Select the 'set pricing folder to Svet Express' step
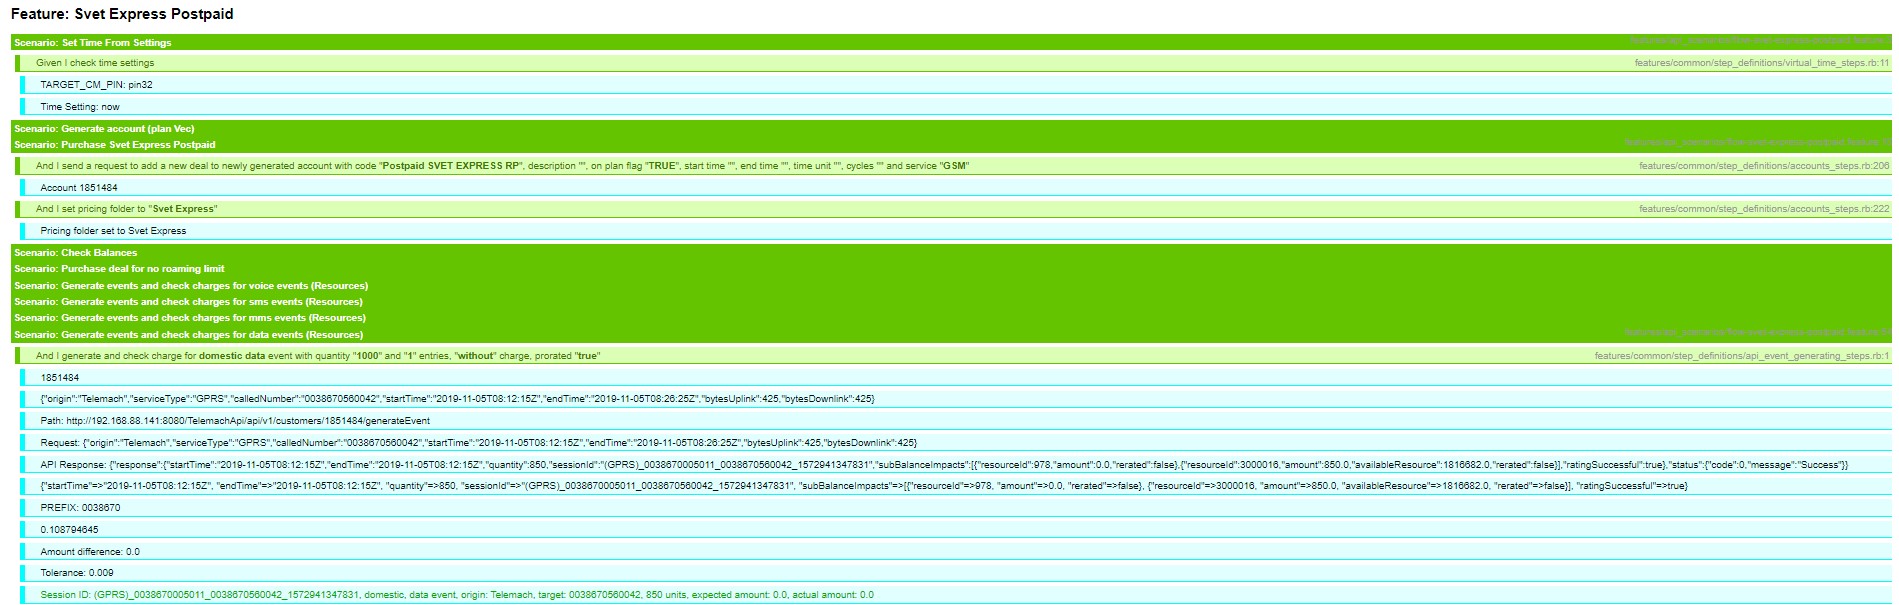This screenshot has width=1899, height=605. (126, 209)
